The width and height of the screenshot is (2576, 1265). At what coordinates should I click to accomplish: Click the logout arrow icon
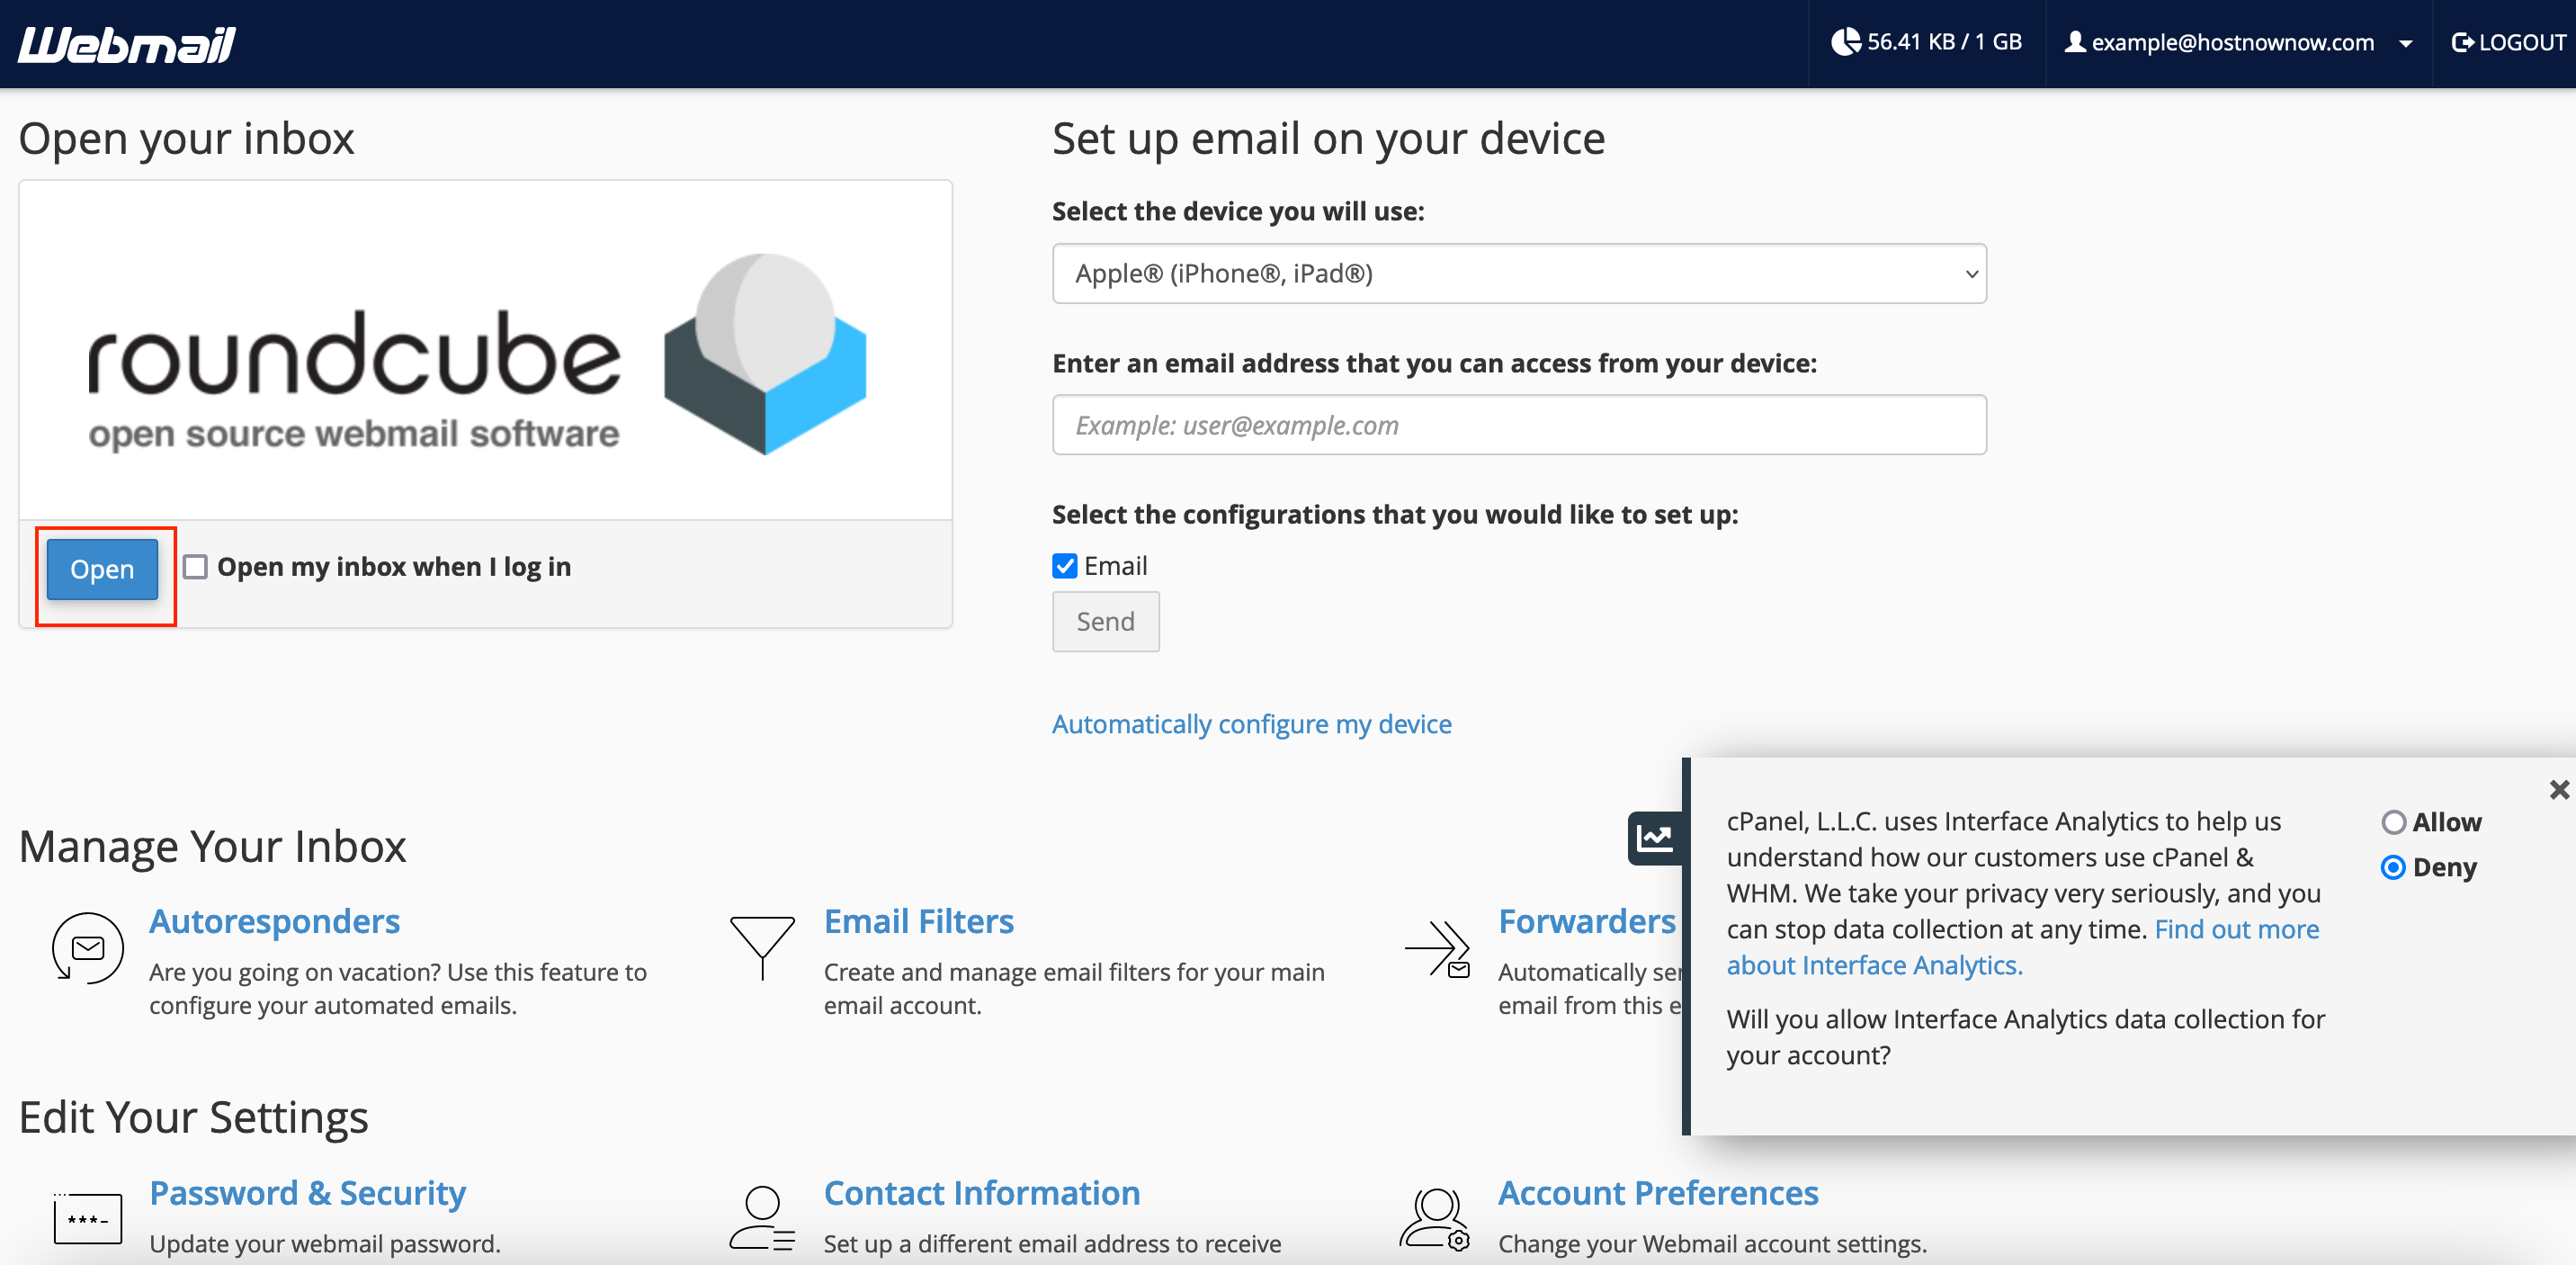(x=2462, y=42)
